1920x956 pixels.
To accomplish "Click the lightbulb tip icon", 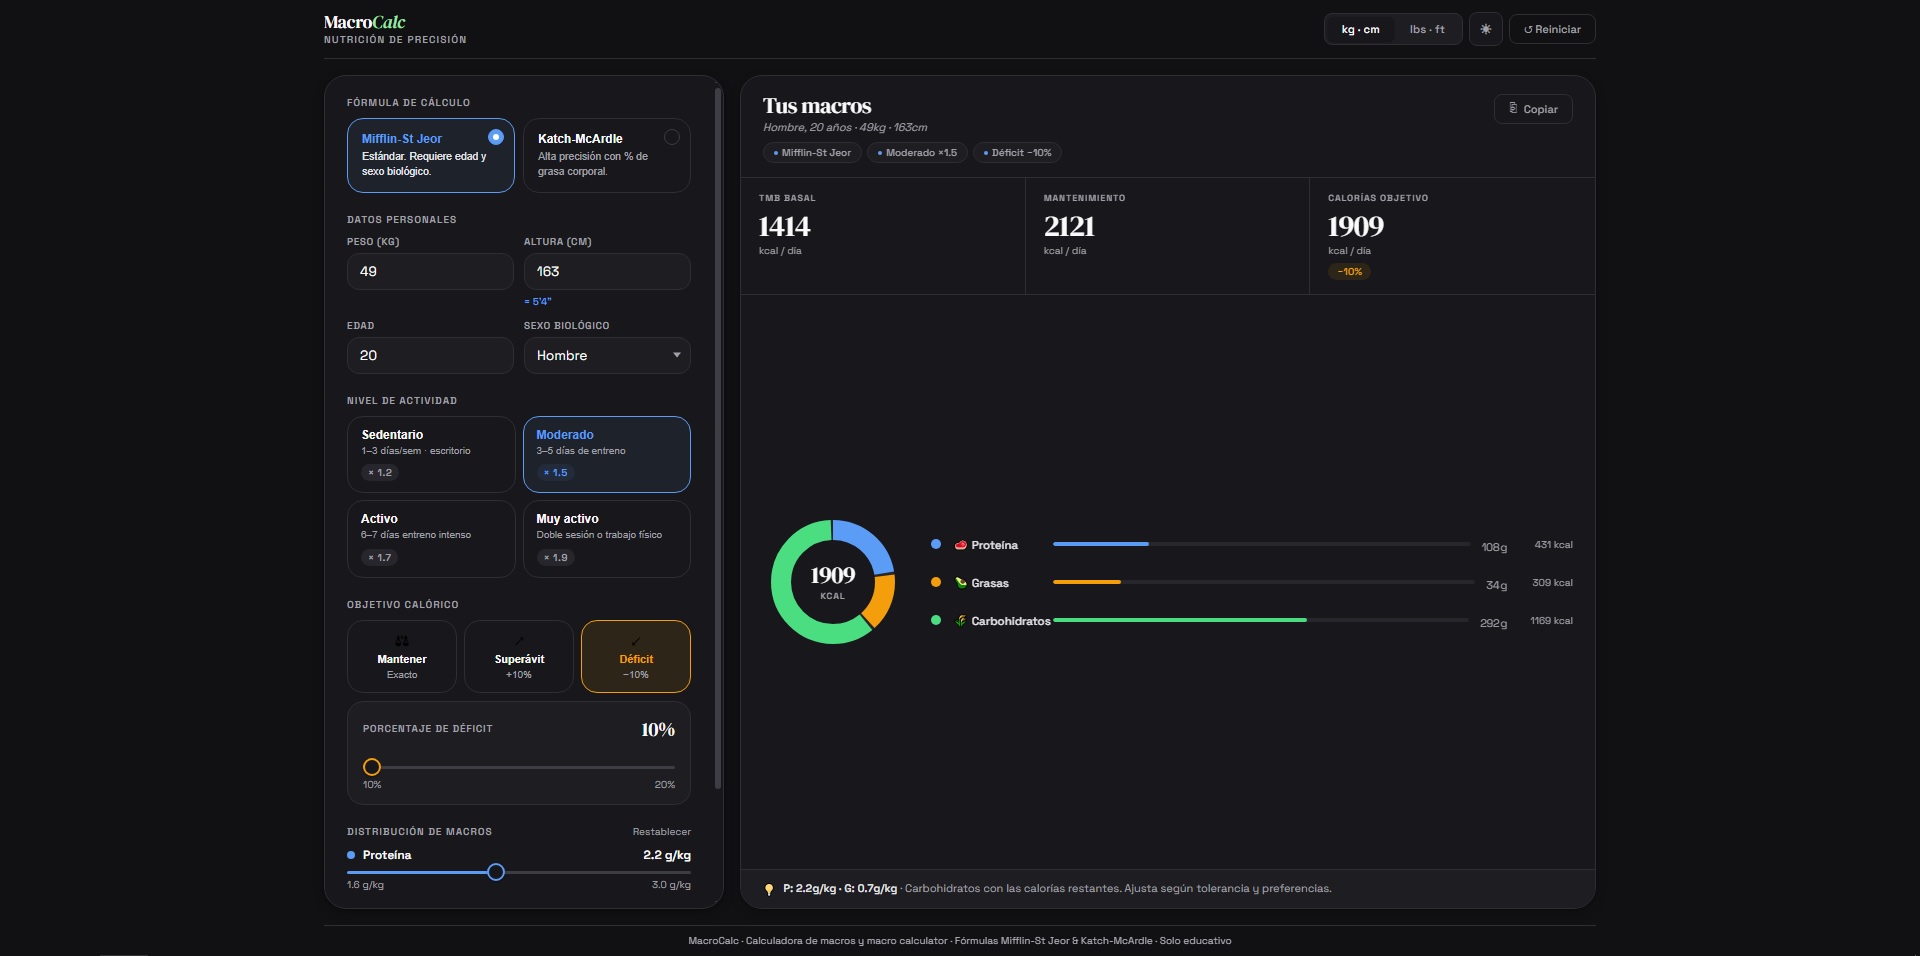I will coord(768,889).
